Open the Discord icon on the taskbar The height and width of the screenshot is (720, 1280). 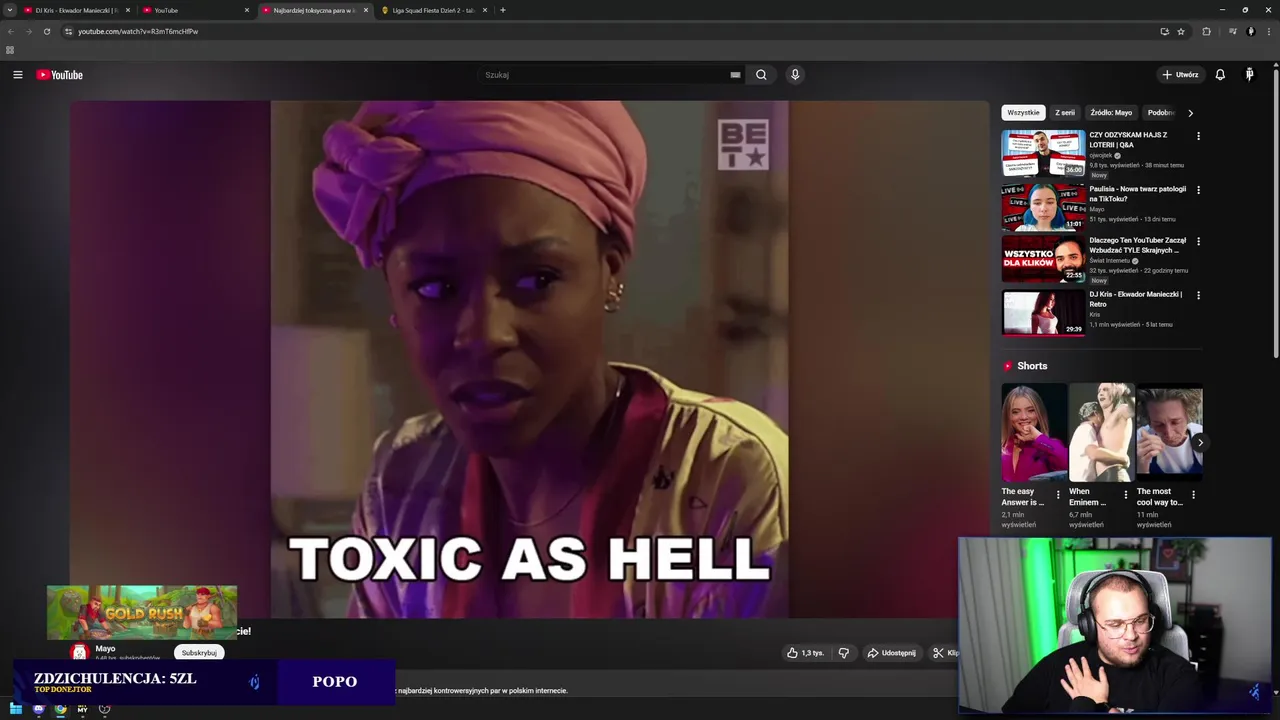click(x=38, y=709)
